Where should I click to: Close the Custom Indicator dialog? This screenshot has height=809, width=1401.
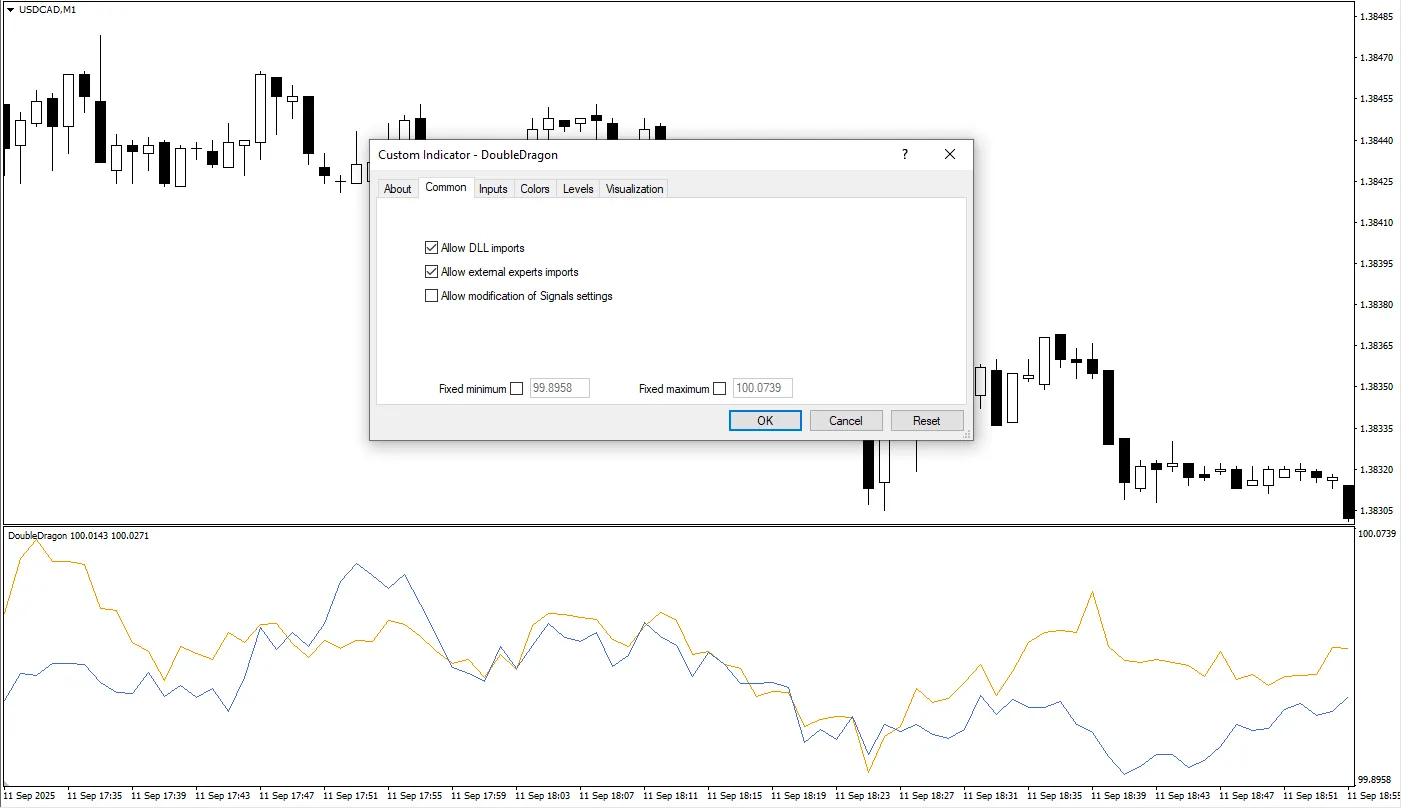pos(950,154)
